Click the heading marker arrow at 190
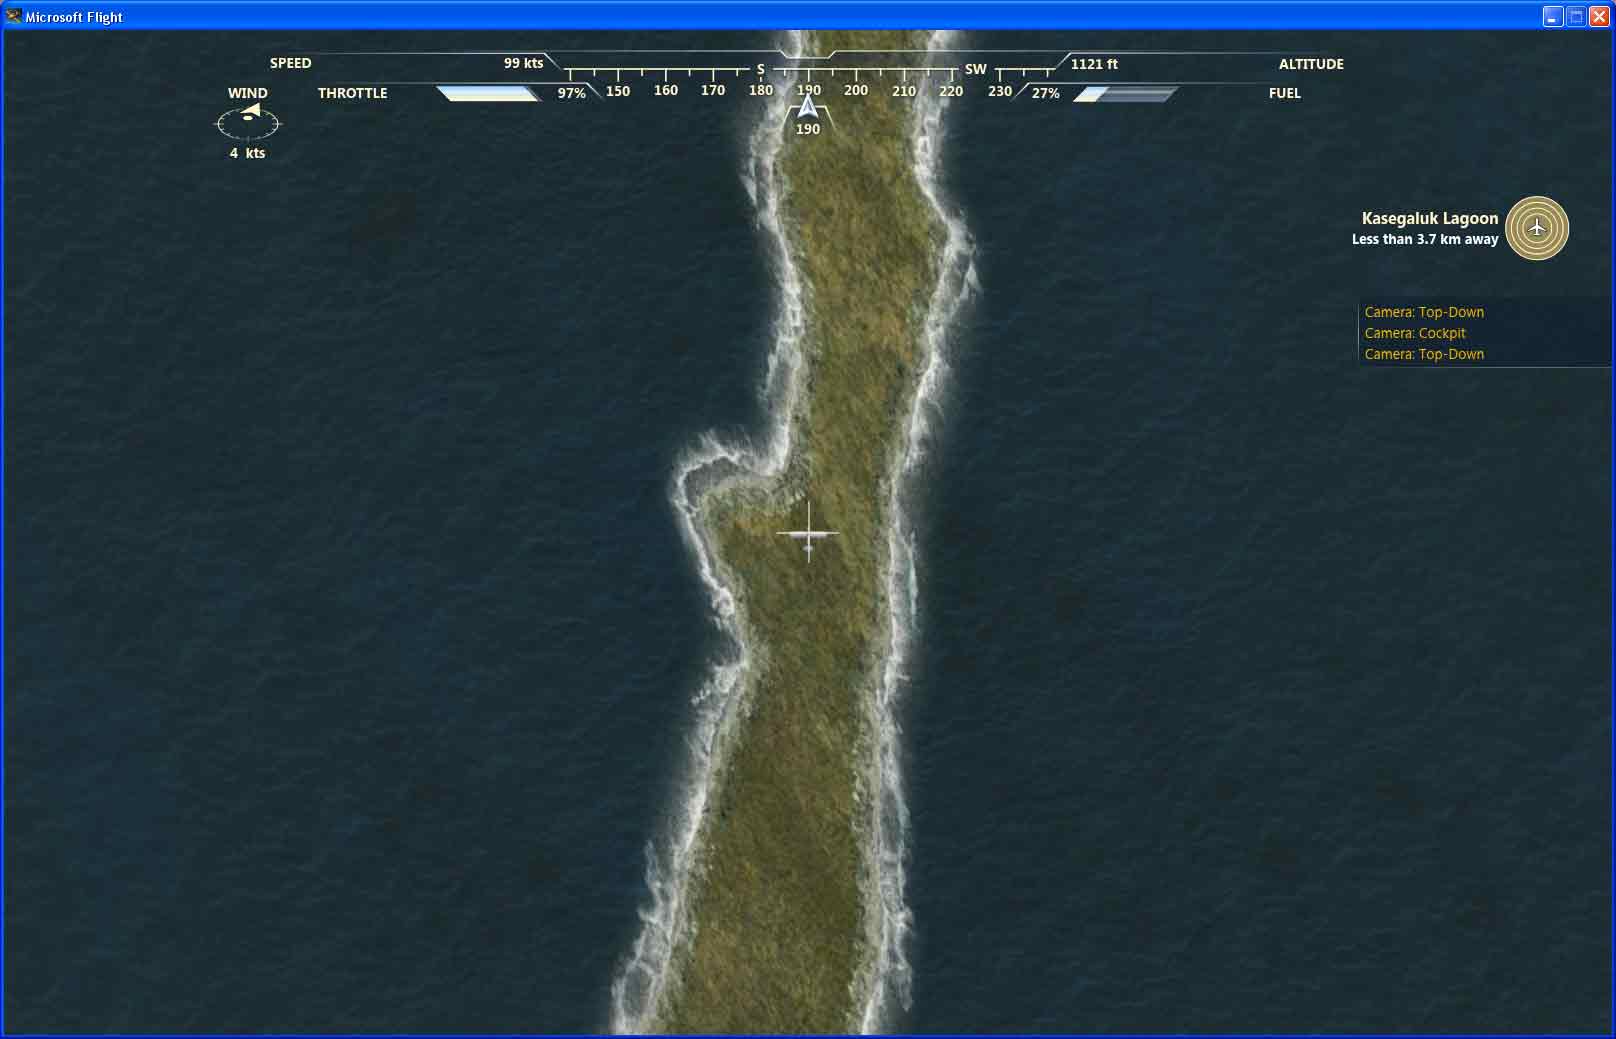The image size is (1616, 1039). click(808, 107)
